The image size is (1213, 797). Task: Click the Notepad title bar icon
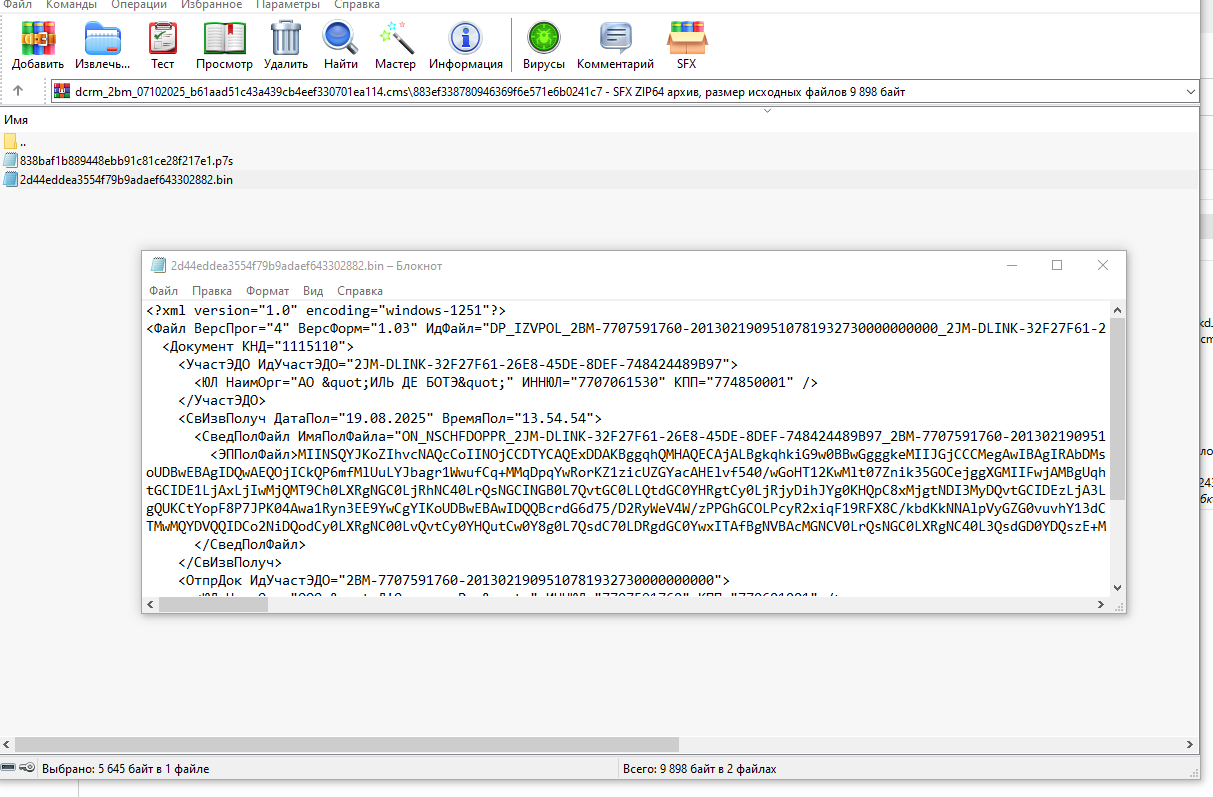[158, 265]
